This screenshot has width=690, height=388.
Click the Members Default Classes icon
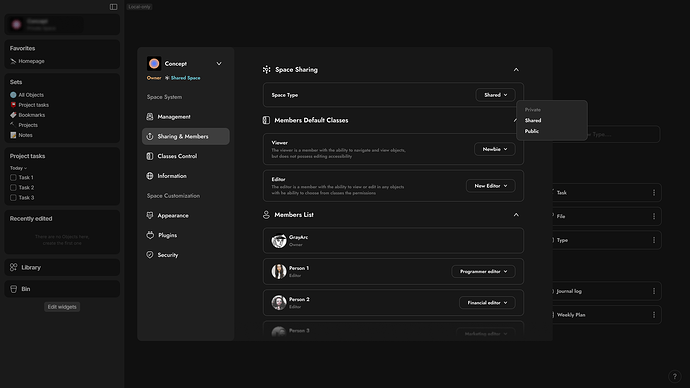[266, 120]
